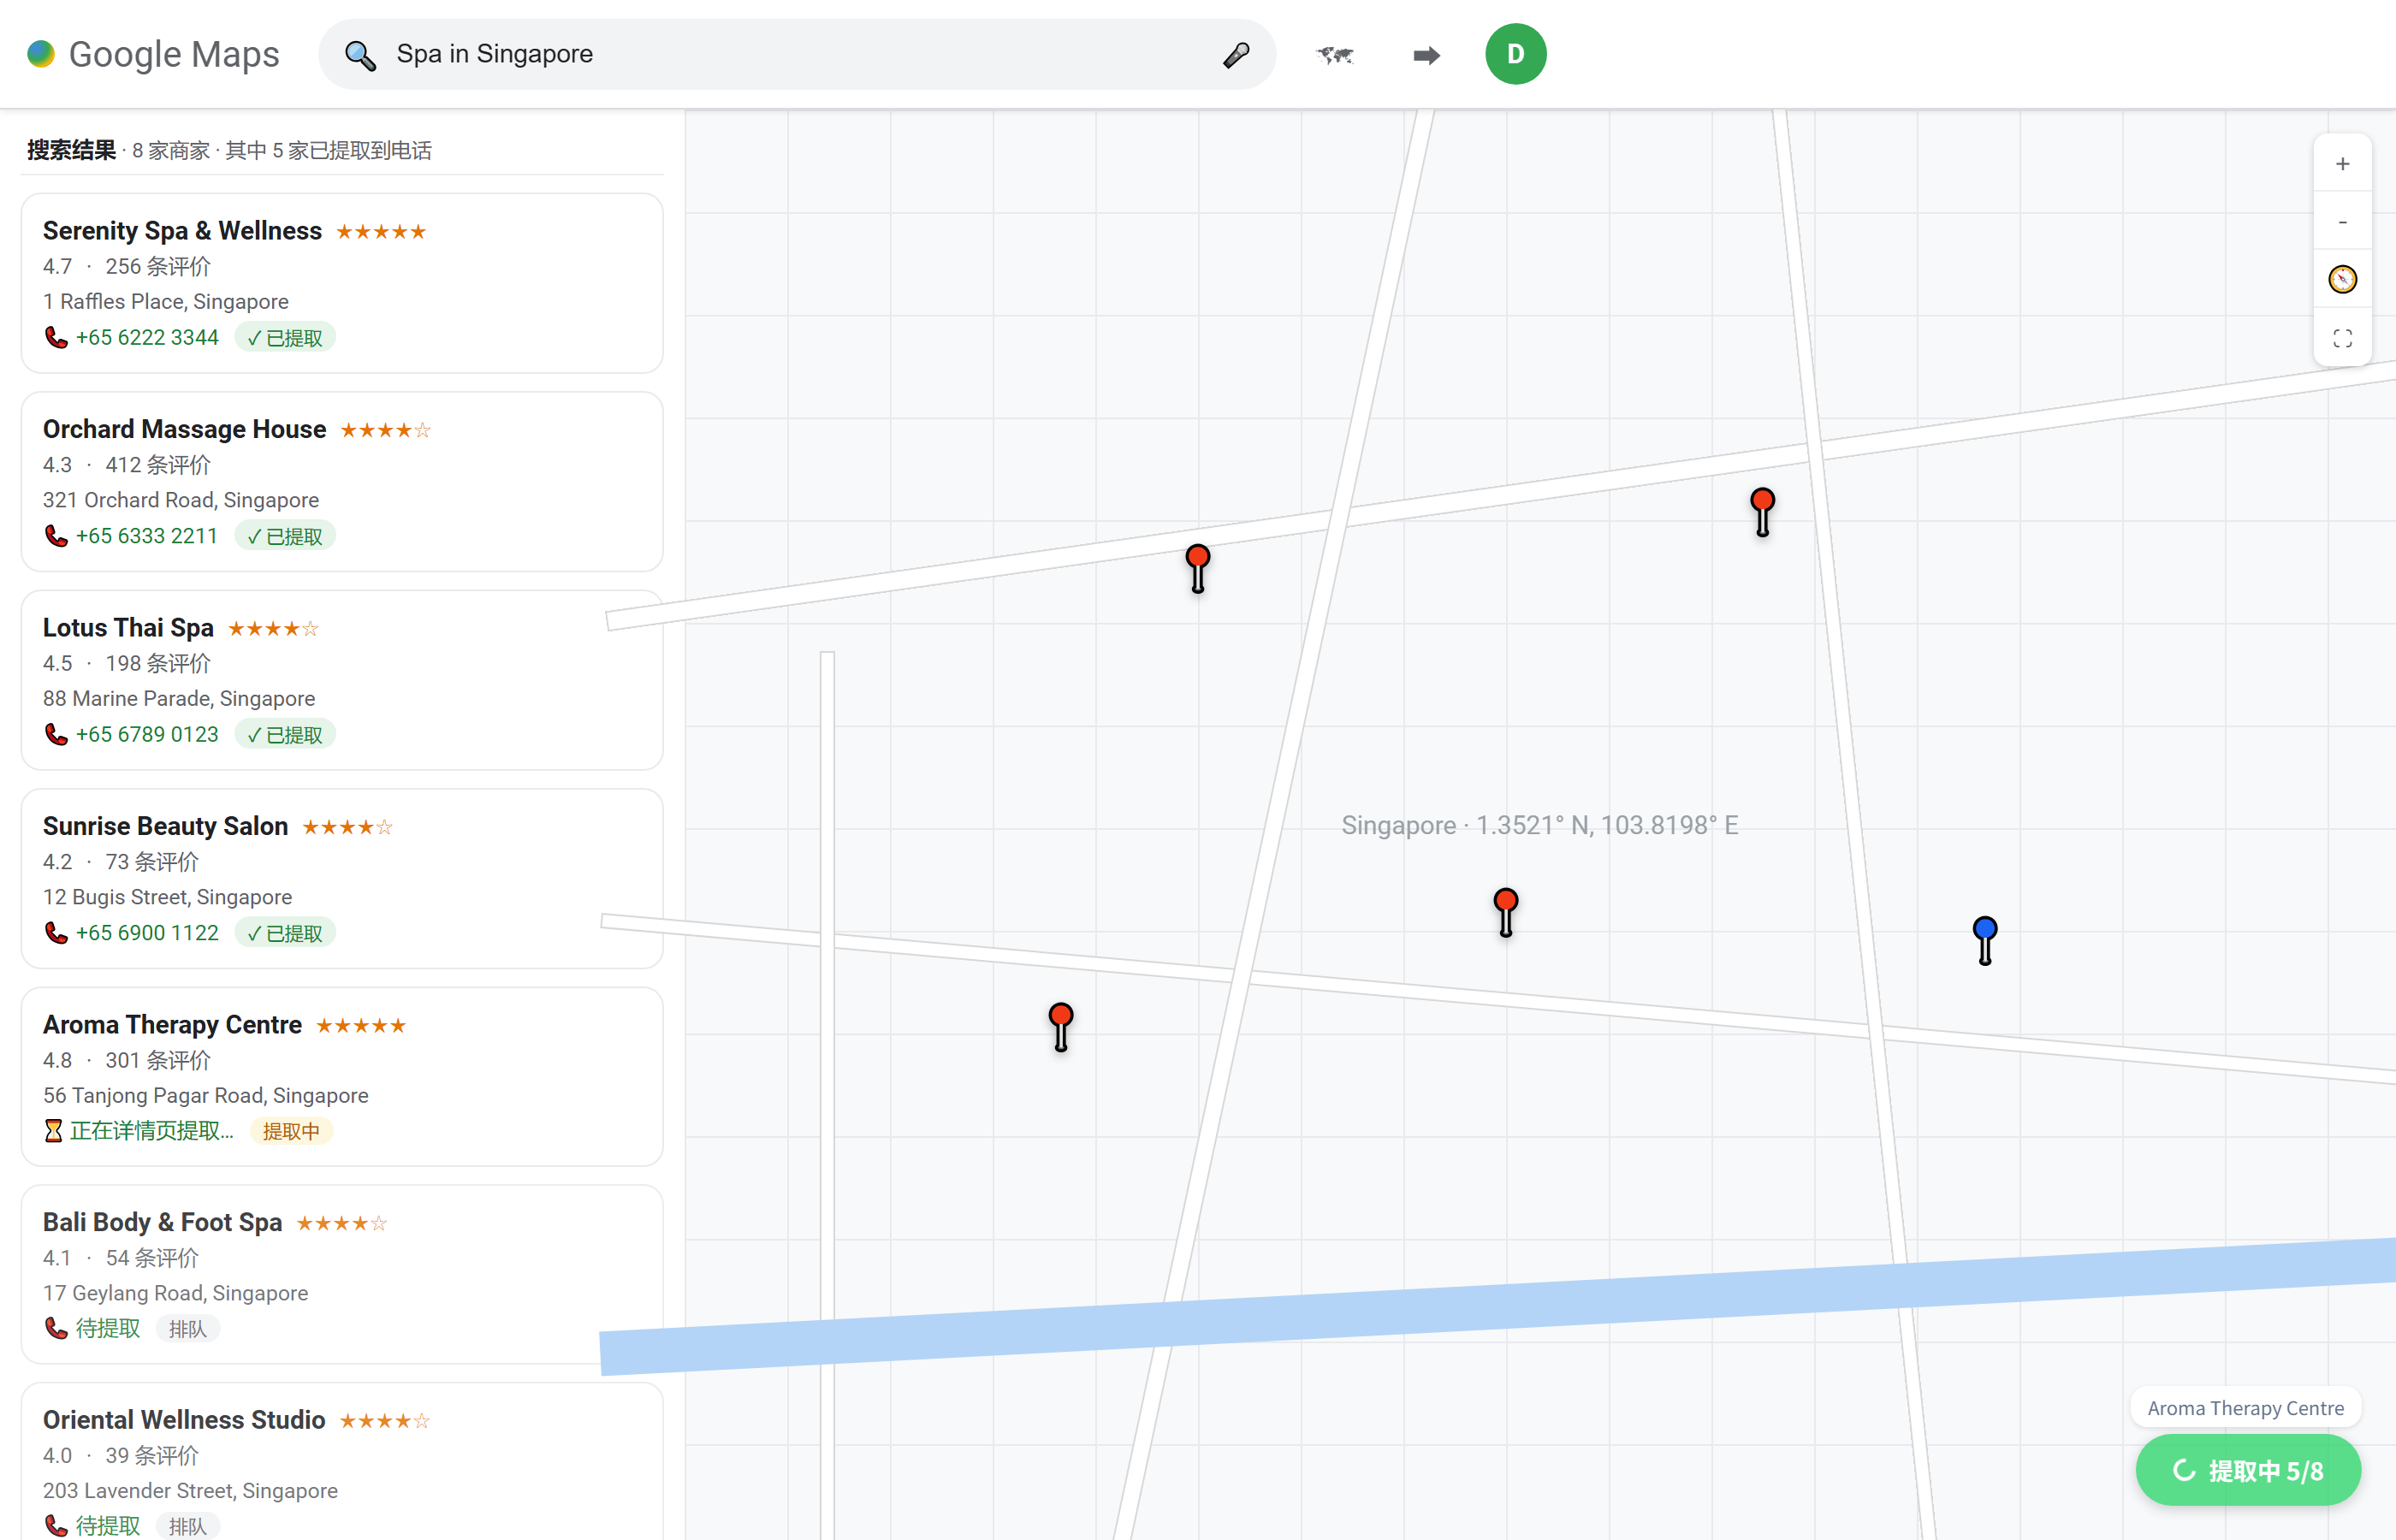Open phone number +65 6789 0123
The image size is (2396, 1540).
[147, 734]
